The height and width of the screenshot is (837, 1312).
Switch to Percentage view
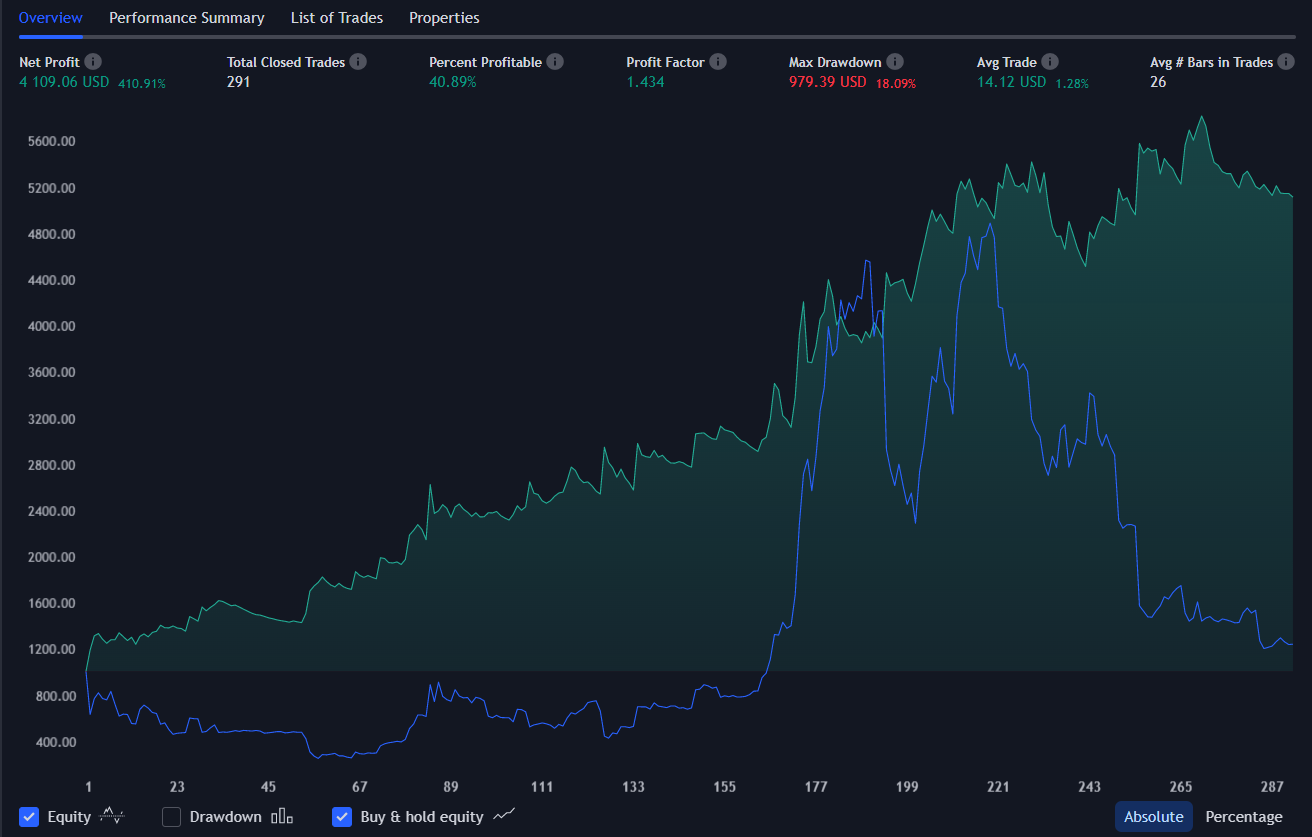tap(1243, 816)
